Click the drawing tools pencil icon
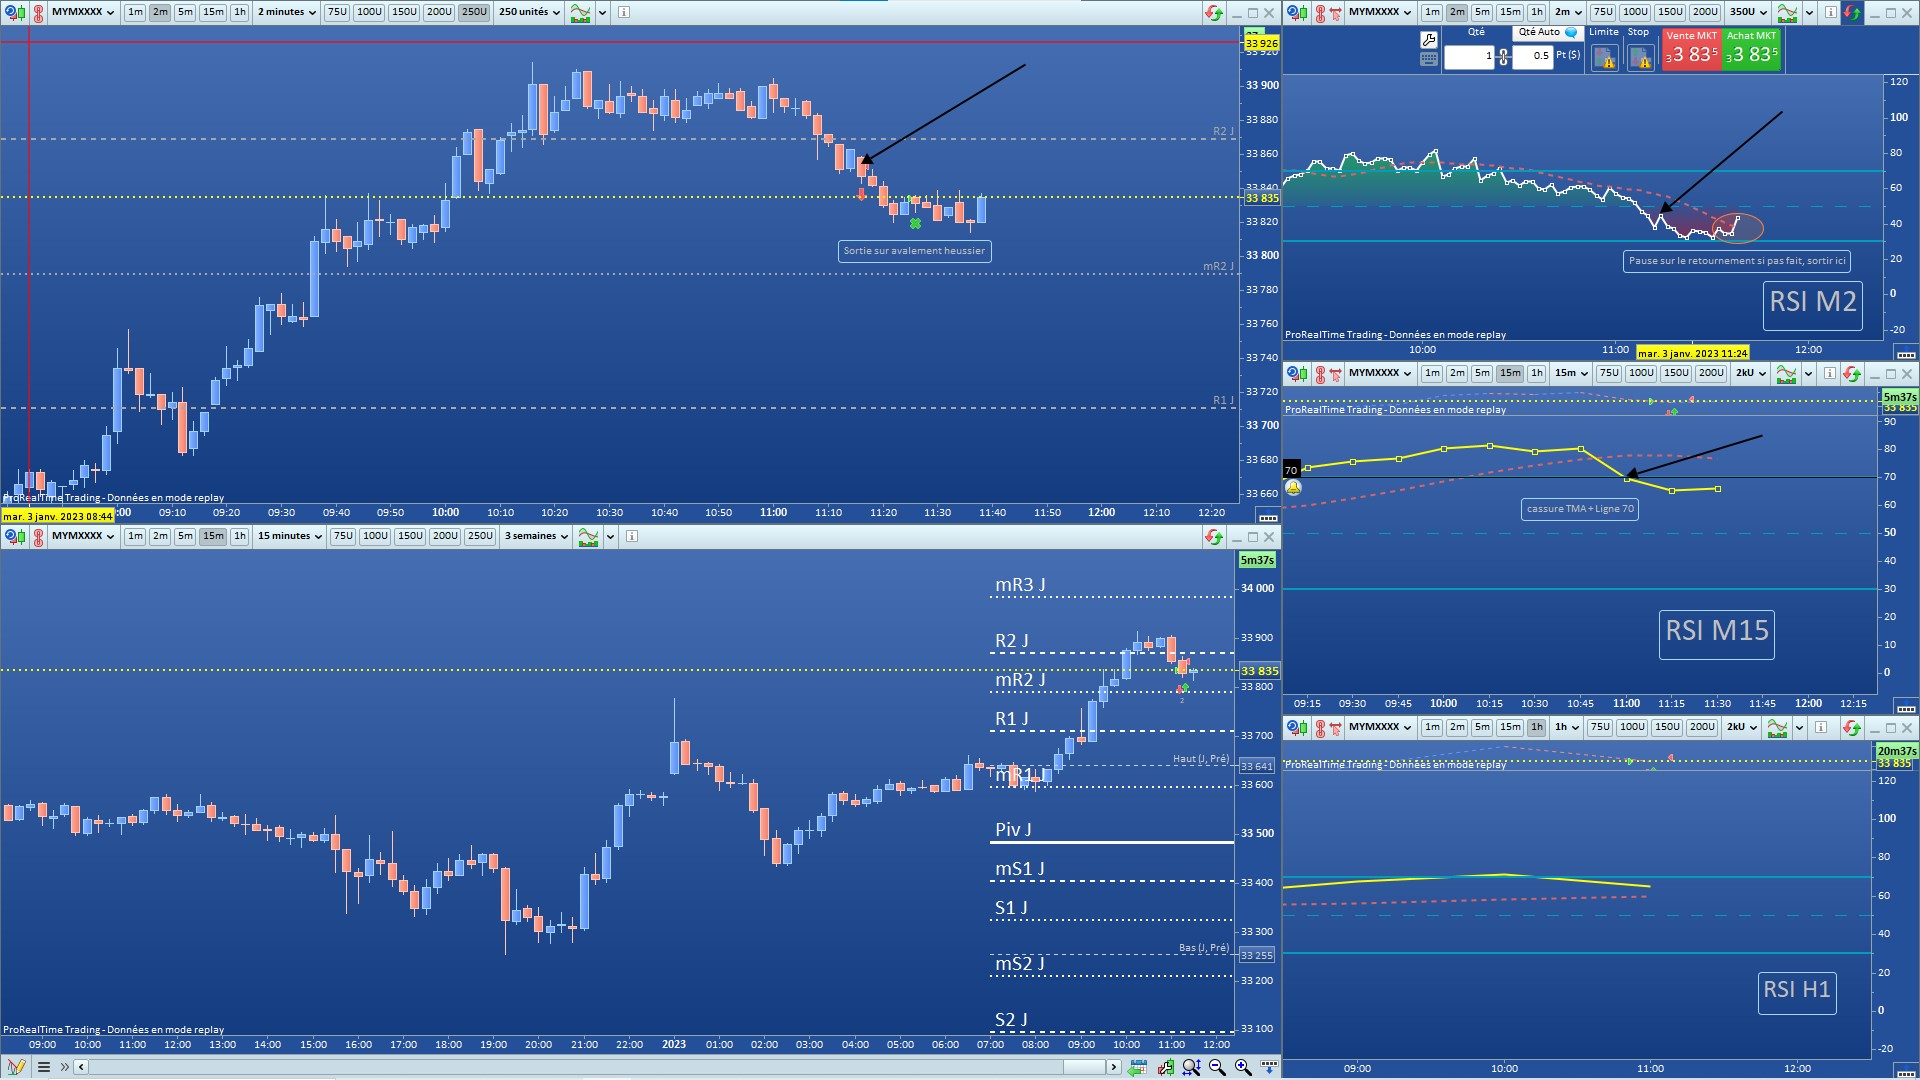Image resolution: width=1920 pixels, height=1080 pixels. (16, 1067)
